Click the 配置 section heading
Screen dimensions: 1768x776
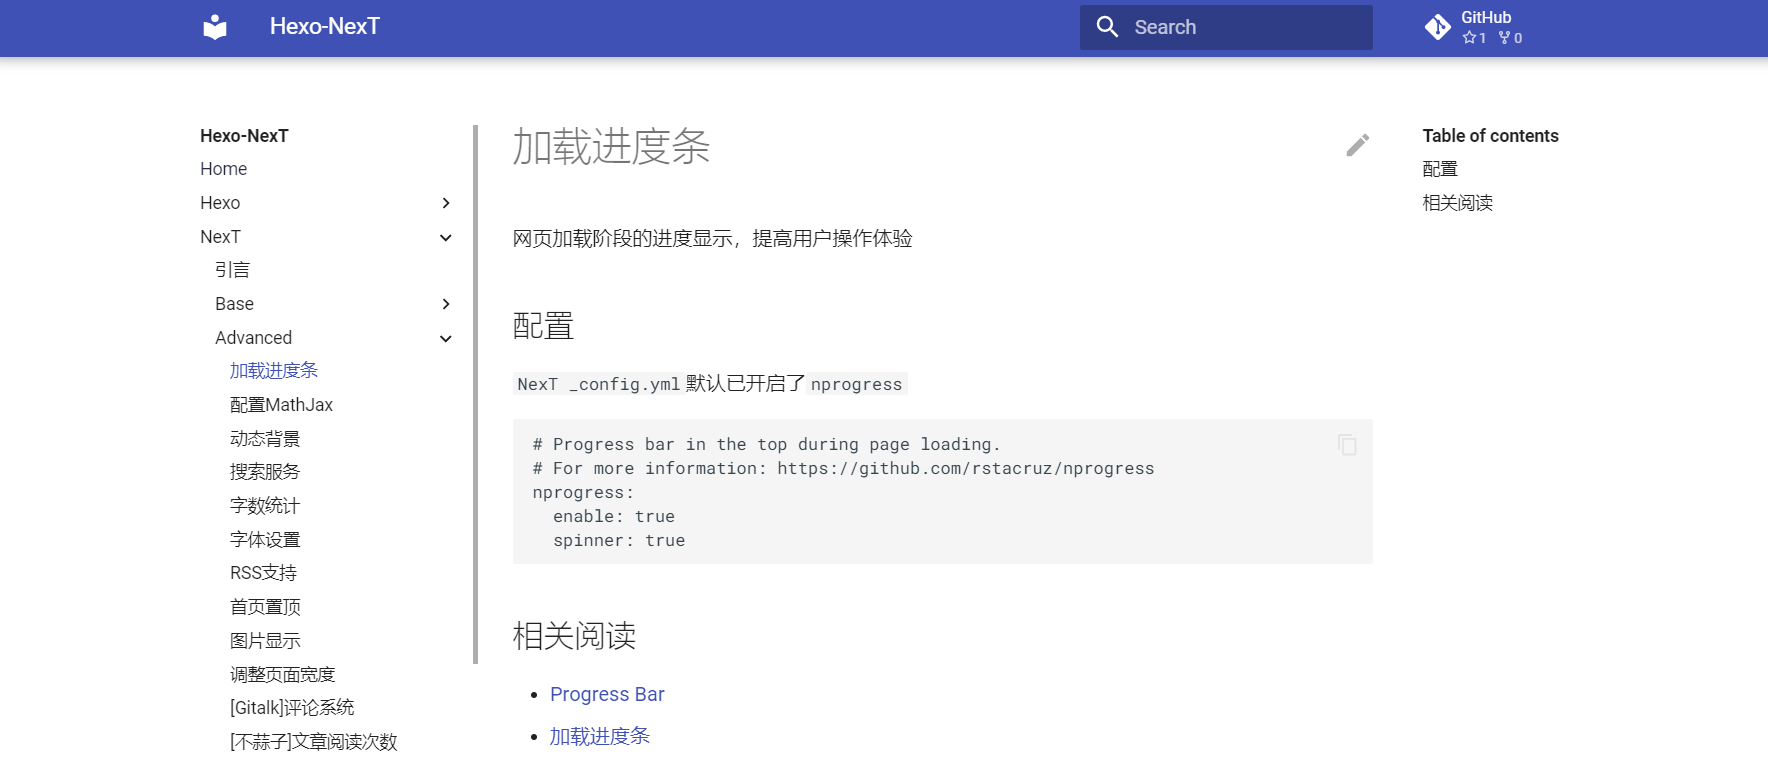543,326
